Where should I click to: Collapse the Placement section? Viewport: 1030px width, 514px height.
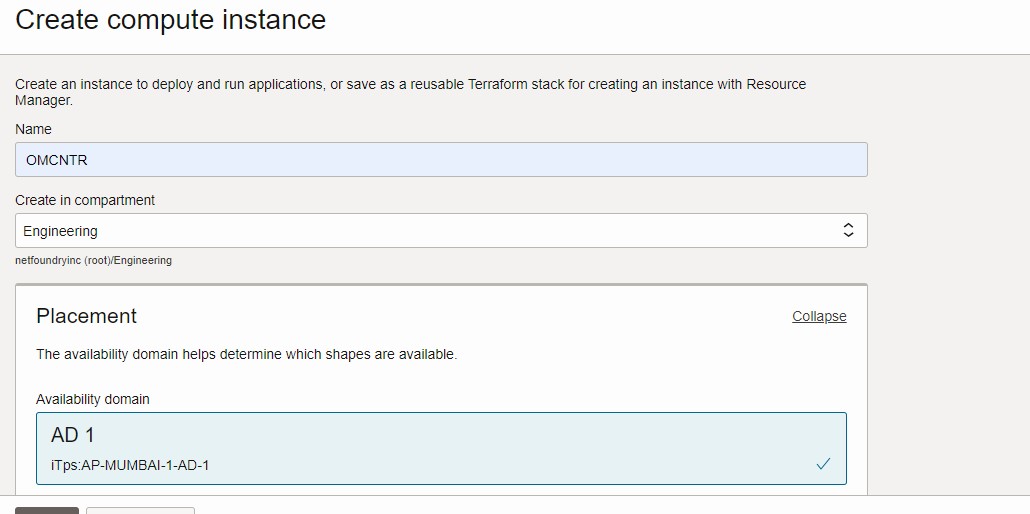point(819,316)
